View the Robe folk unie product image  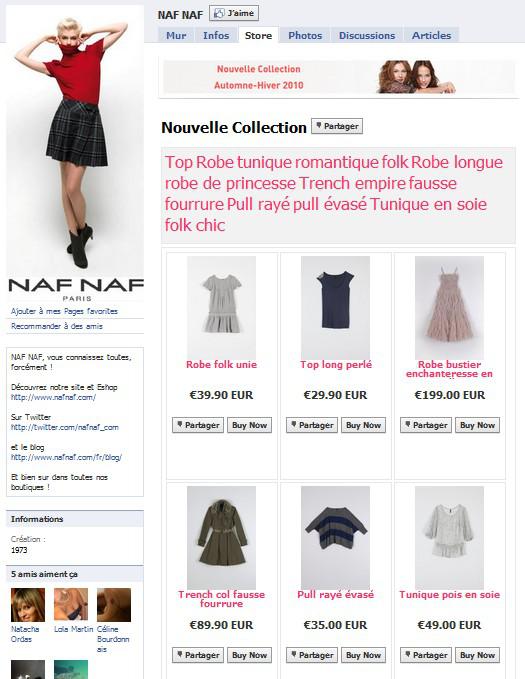coord(221,307)
